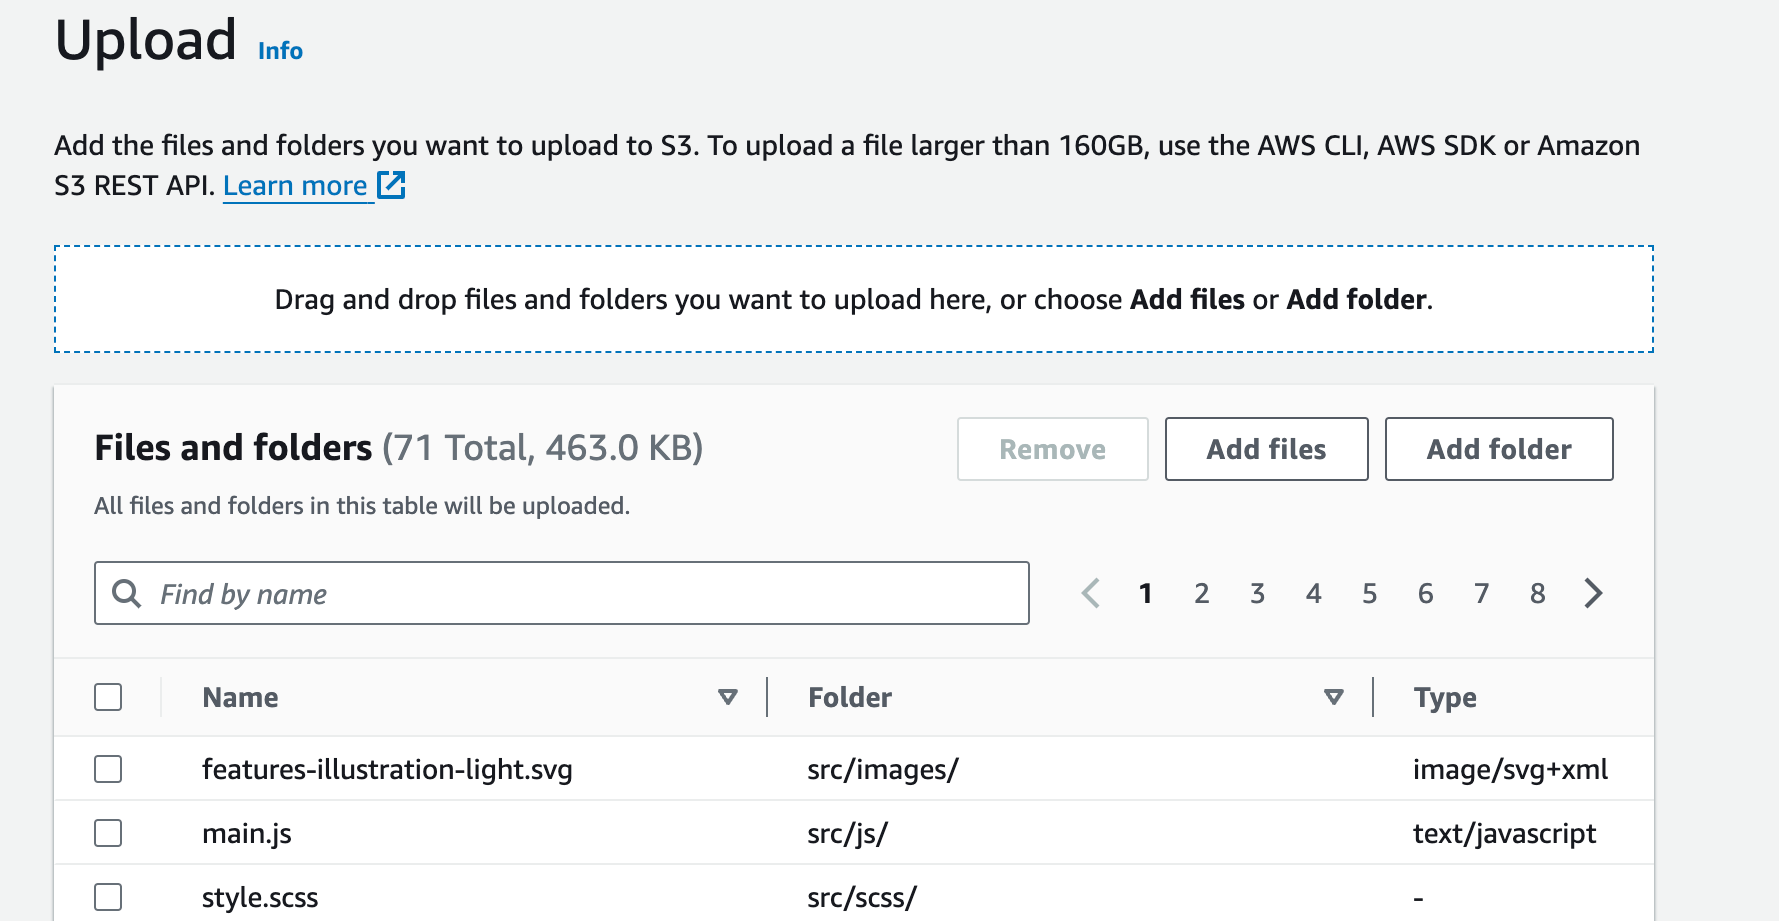Tick the style.scss row checkbox
This screenshot has height=921, width=1779.
tap(108, 897)
